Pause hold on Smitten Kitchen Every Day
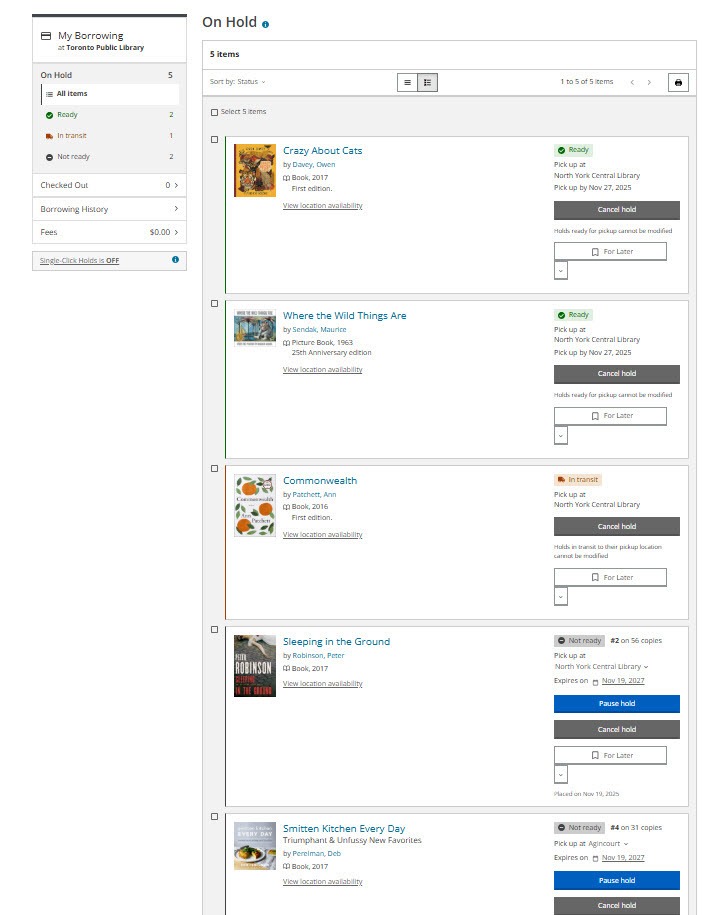724x915 pixels. 617,881
